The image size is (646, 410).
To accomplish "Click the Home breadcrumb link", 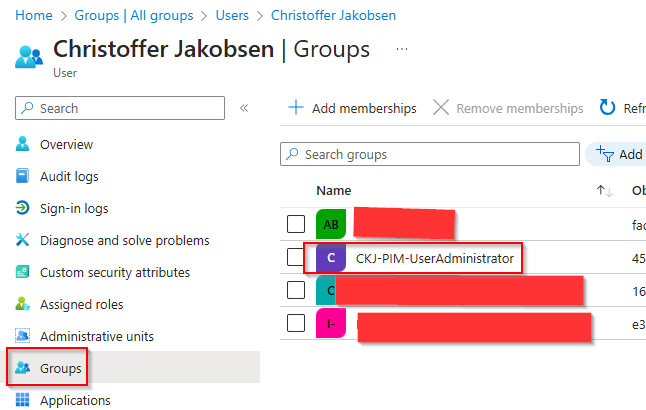I will [35, 15].
